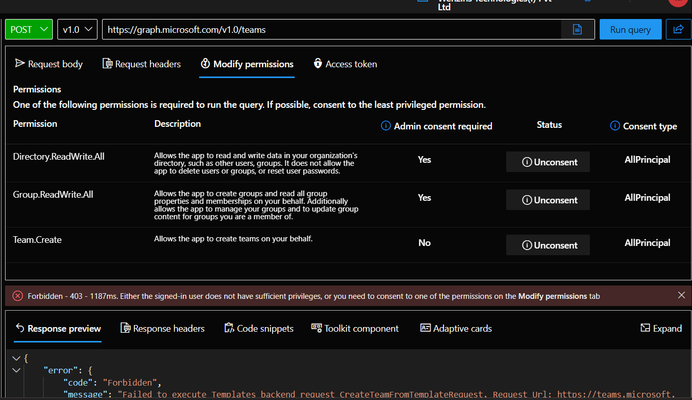Image resolution: width=692 pixels, height=400 pixels.
Task: Click the Response headers tab icon
Action: [125, 328]
